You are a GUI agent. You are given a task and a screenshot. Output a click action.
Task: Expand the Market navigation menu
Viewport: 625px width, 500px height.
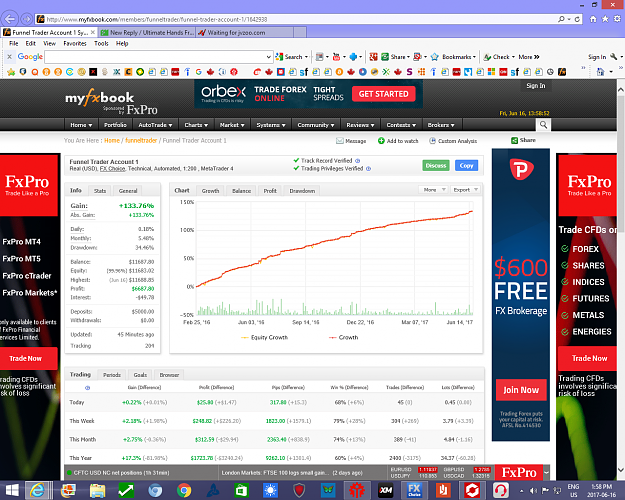pos(232,125)
